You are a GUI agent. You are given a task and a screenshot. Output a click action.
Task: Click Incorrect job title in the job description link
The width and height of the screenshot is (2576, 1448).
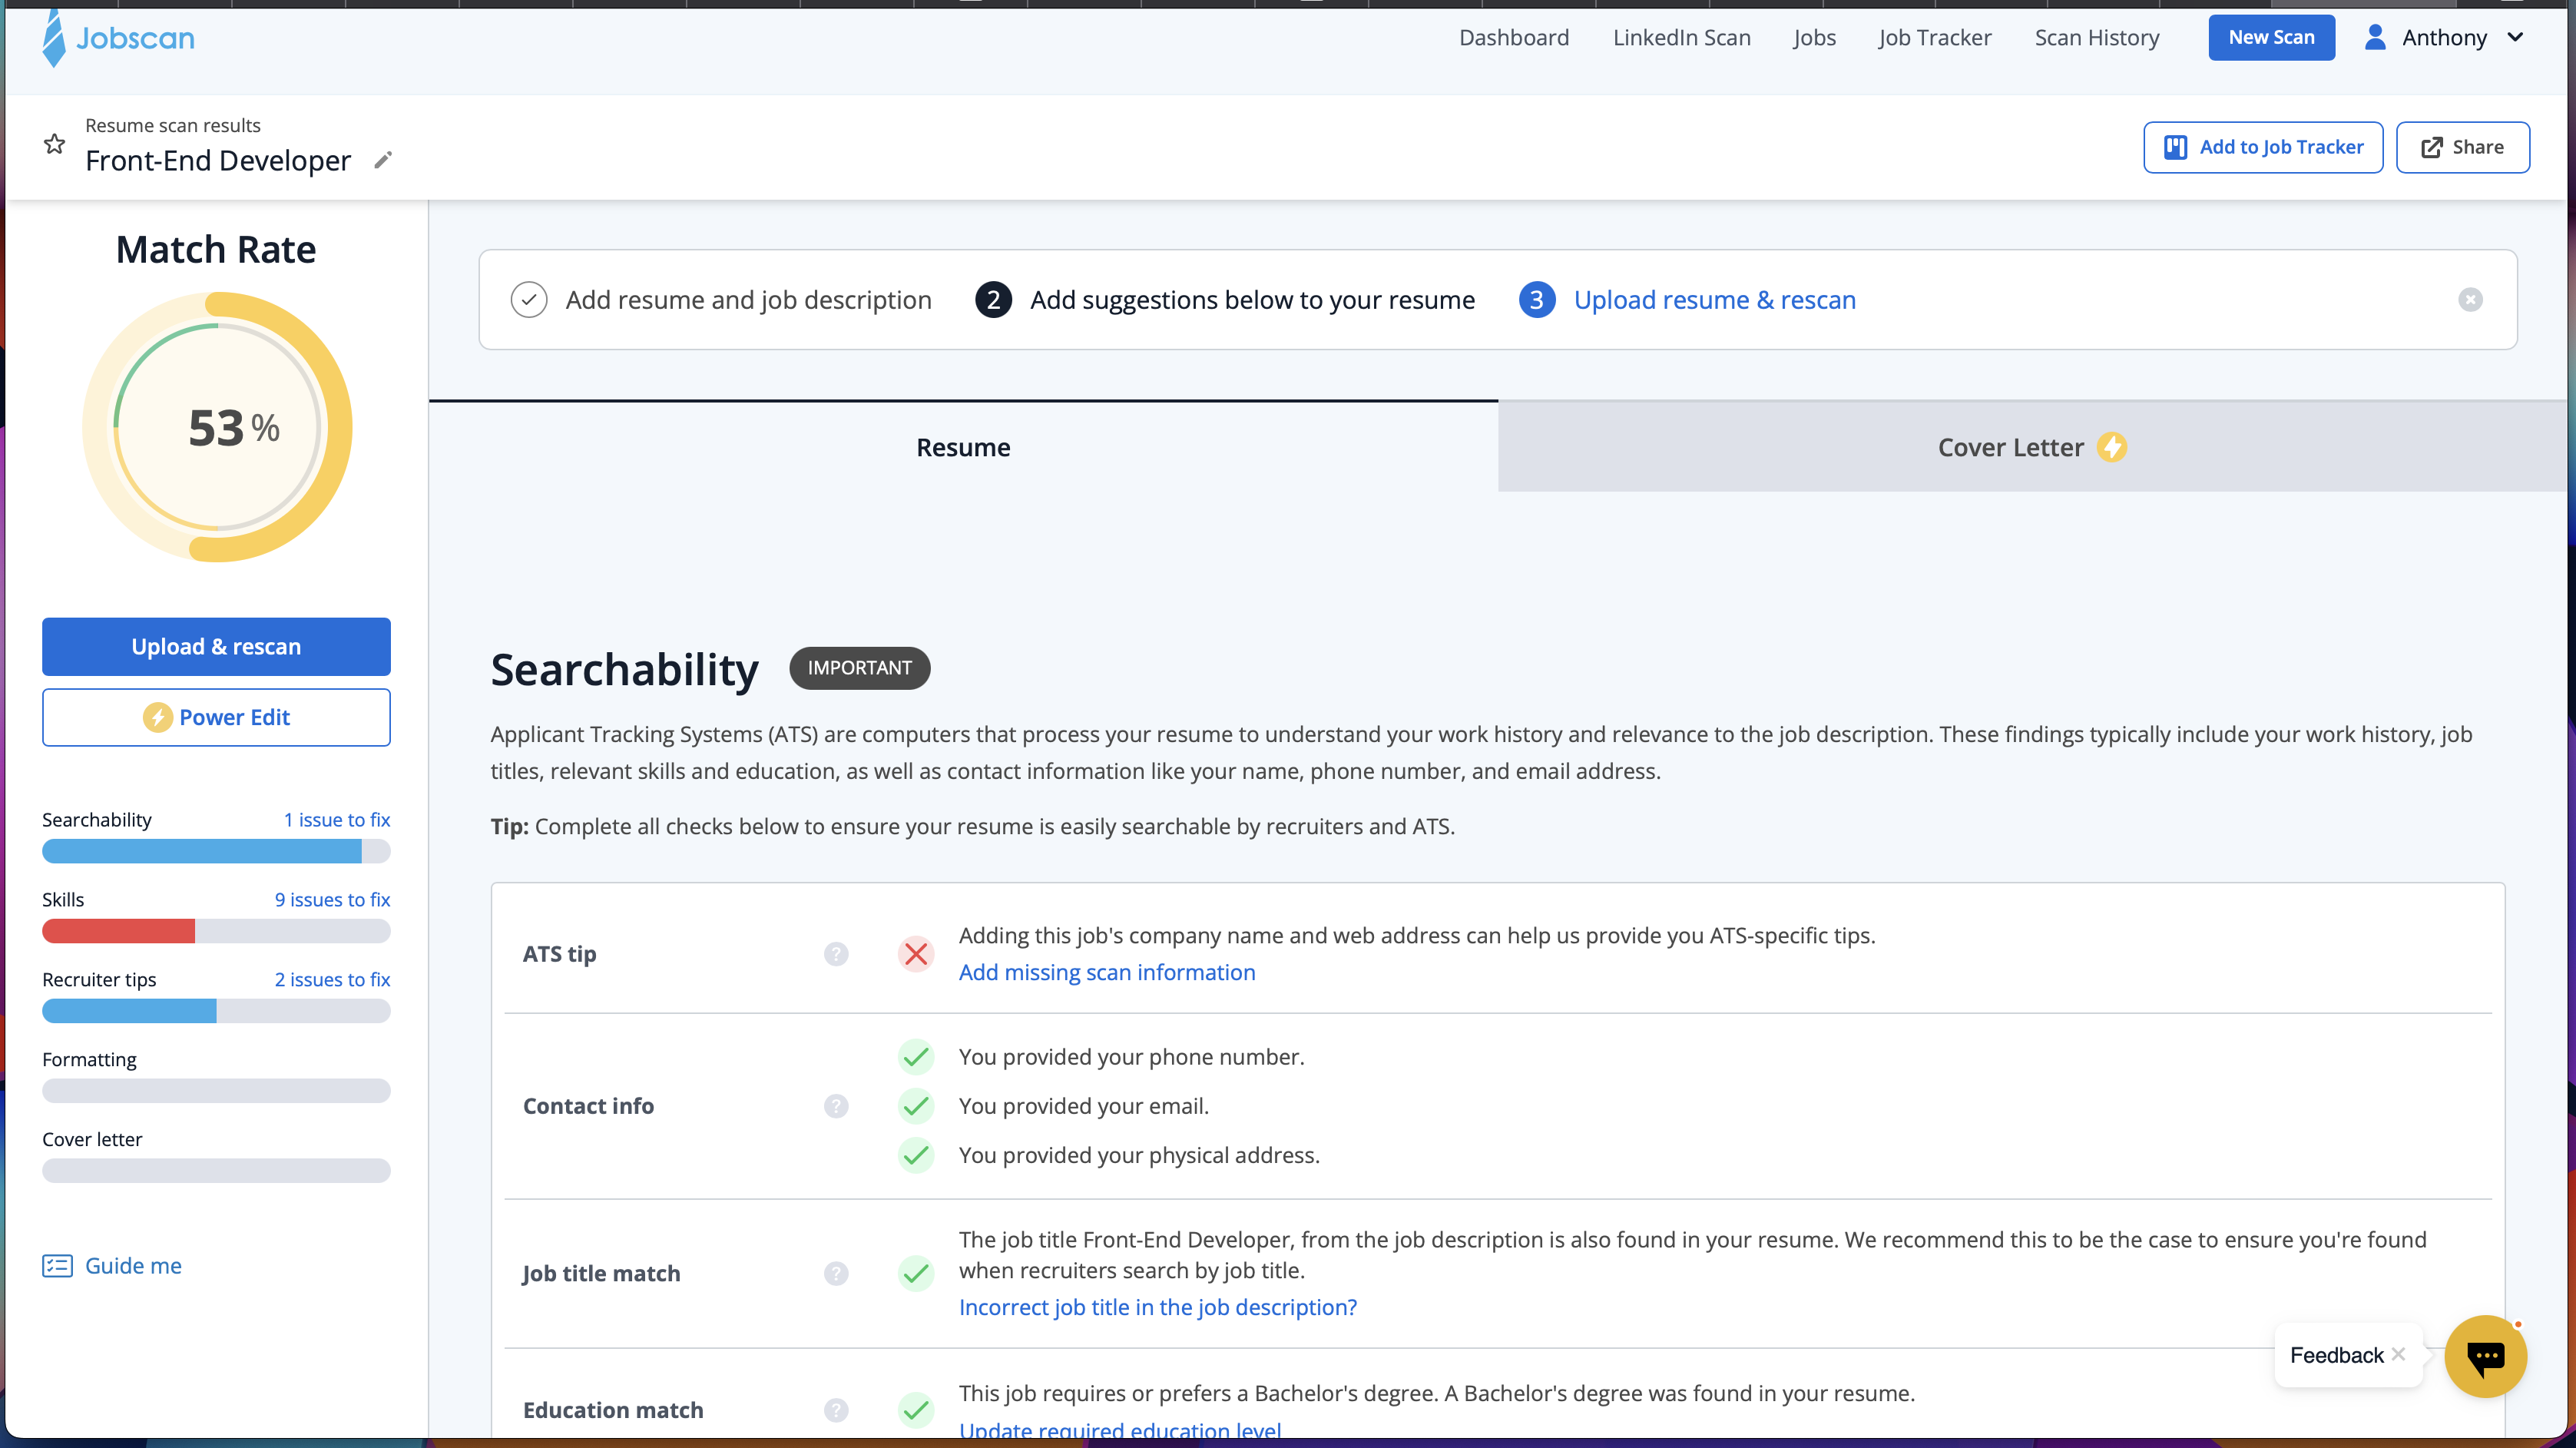(1158, 1307)
